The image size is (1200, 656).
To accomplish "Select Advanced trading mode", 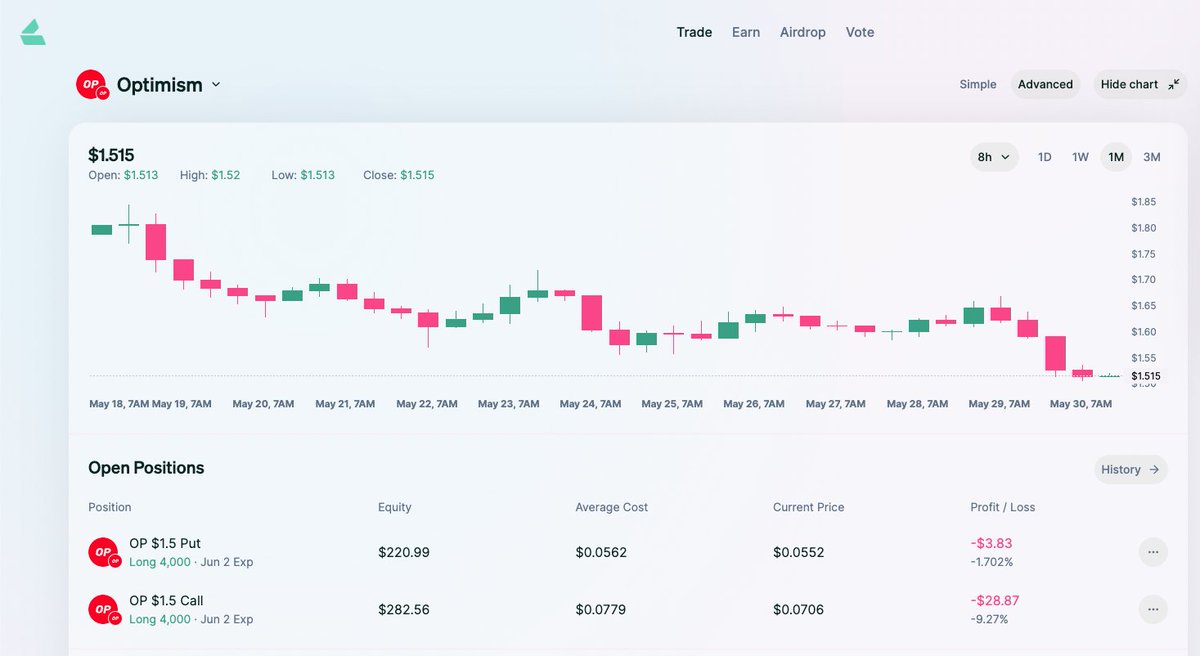I will [x=1045, y=84].
